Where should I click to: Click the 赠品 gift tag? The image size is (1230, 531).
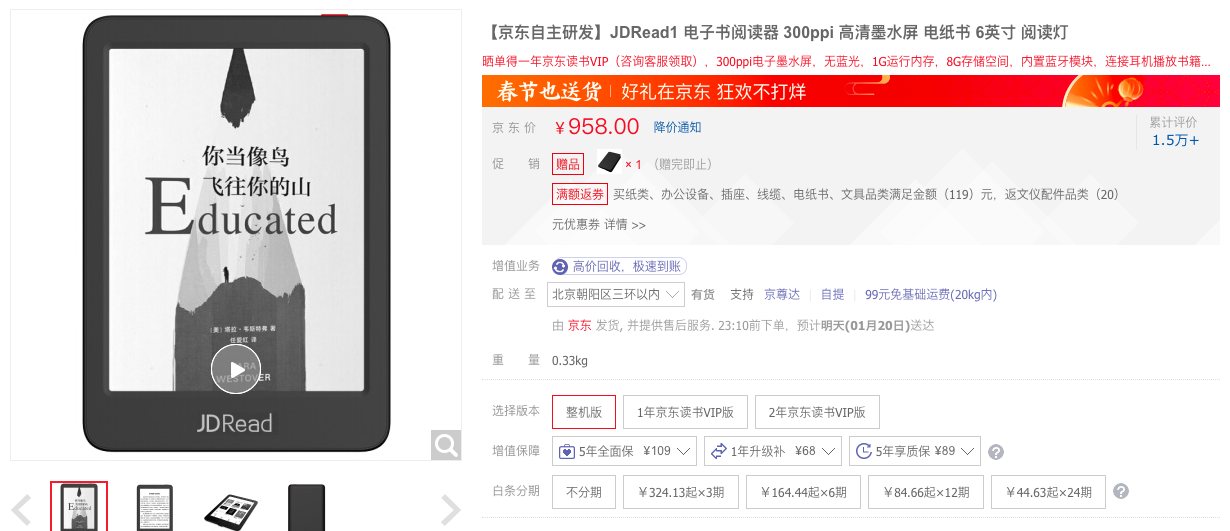[x=568, y=163]
